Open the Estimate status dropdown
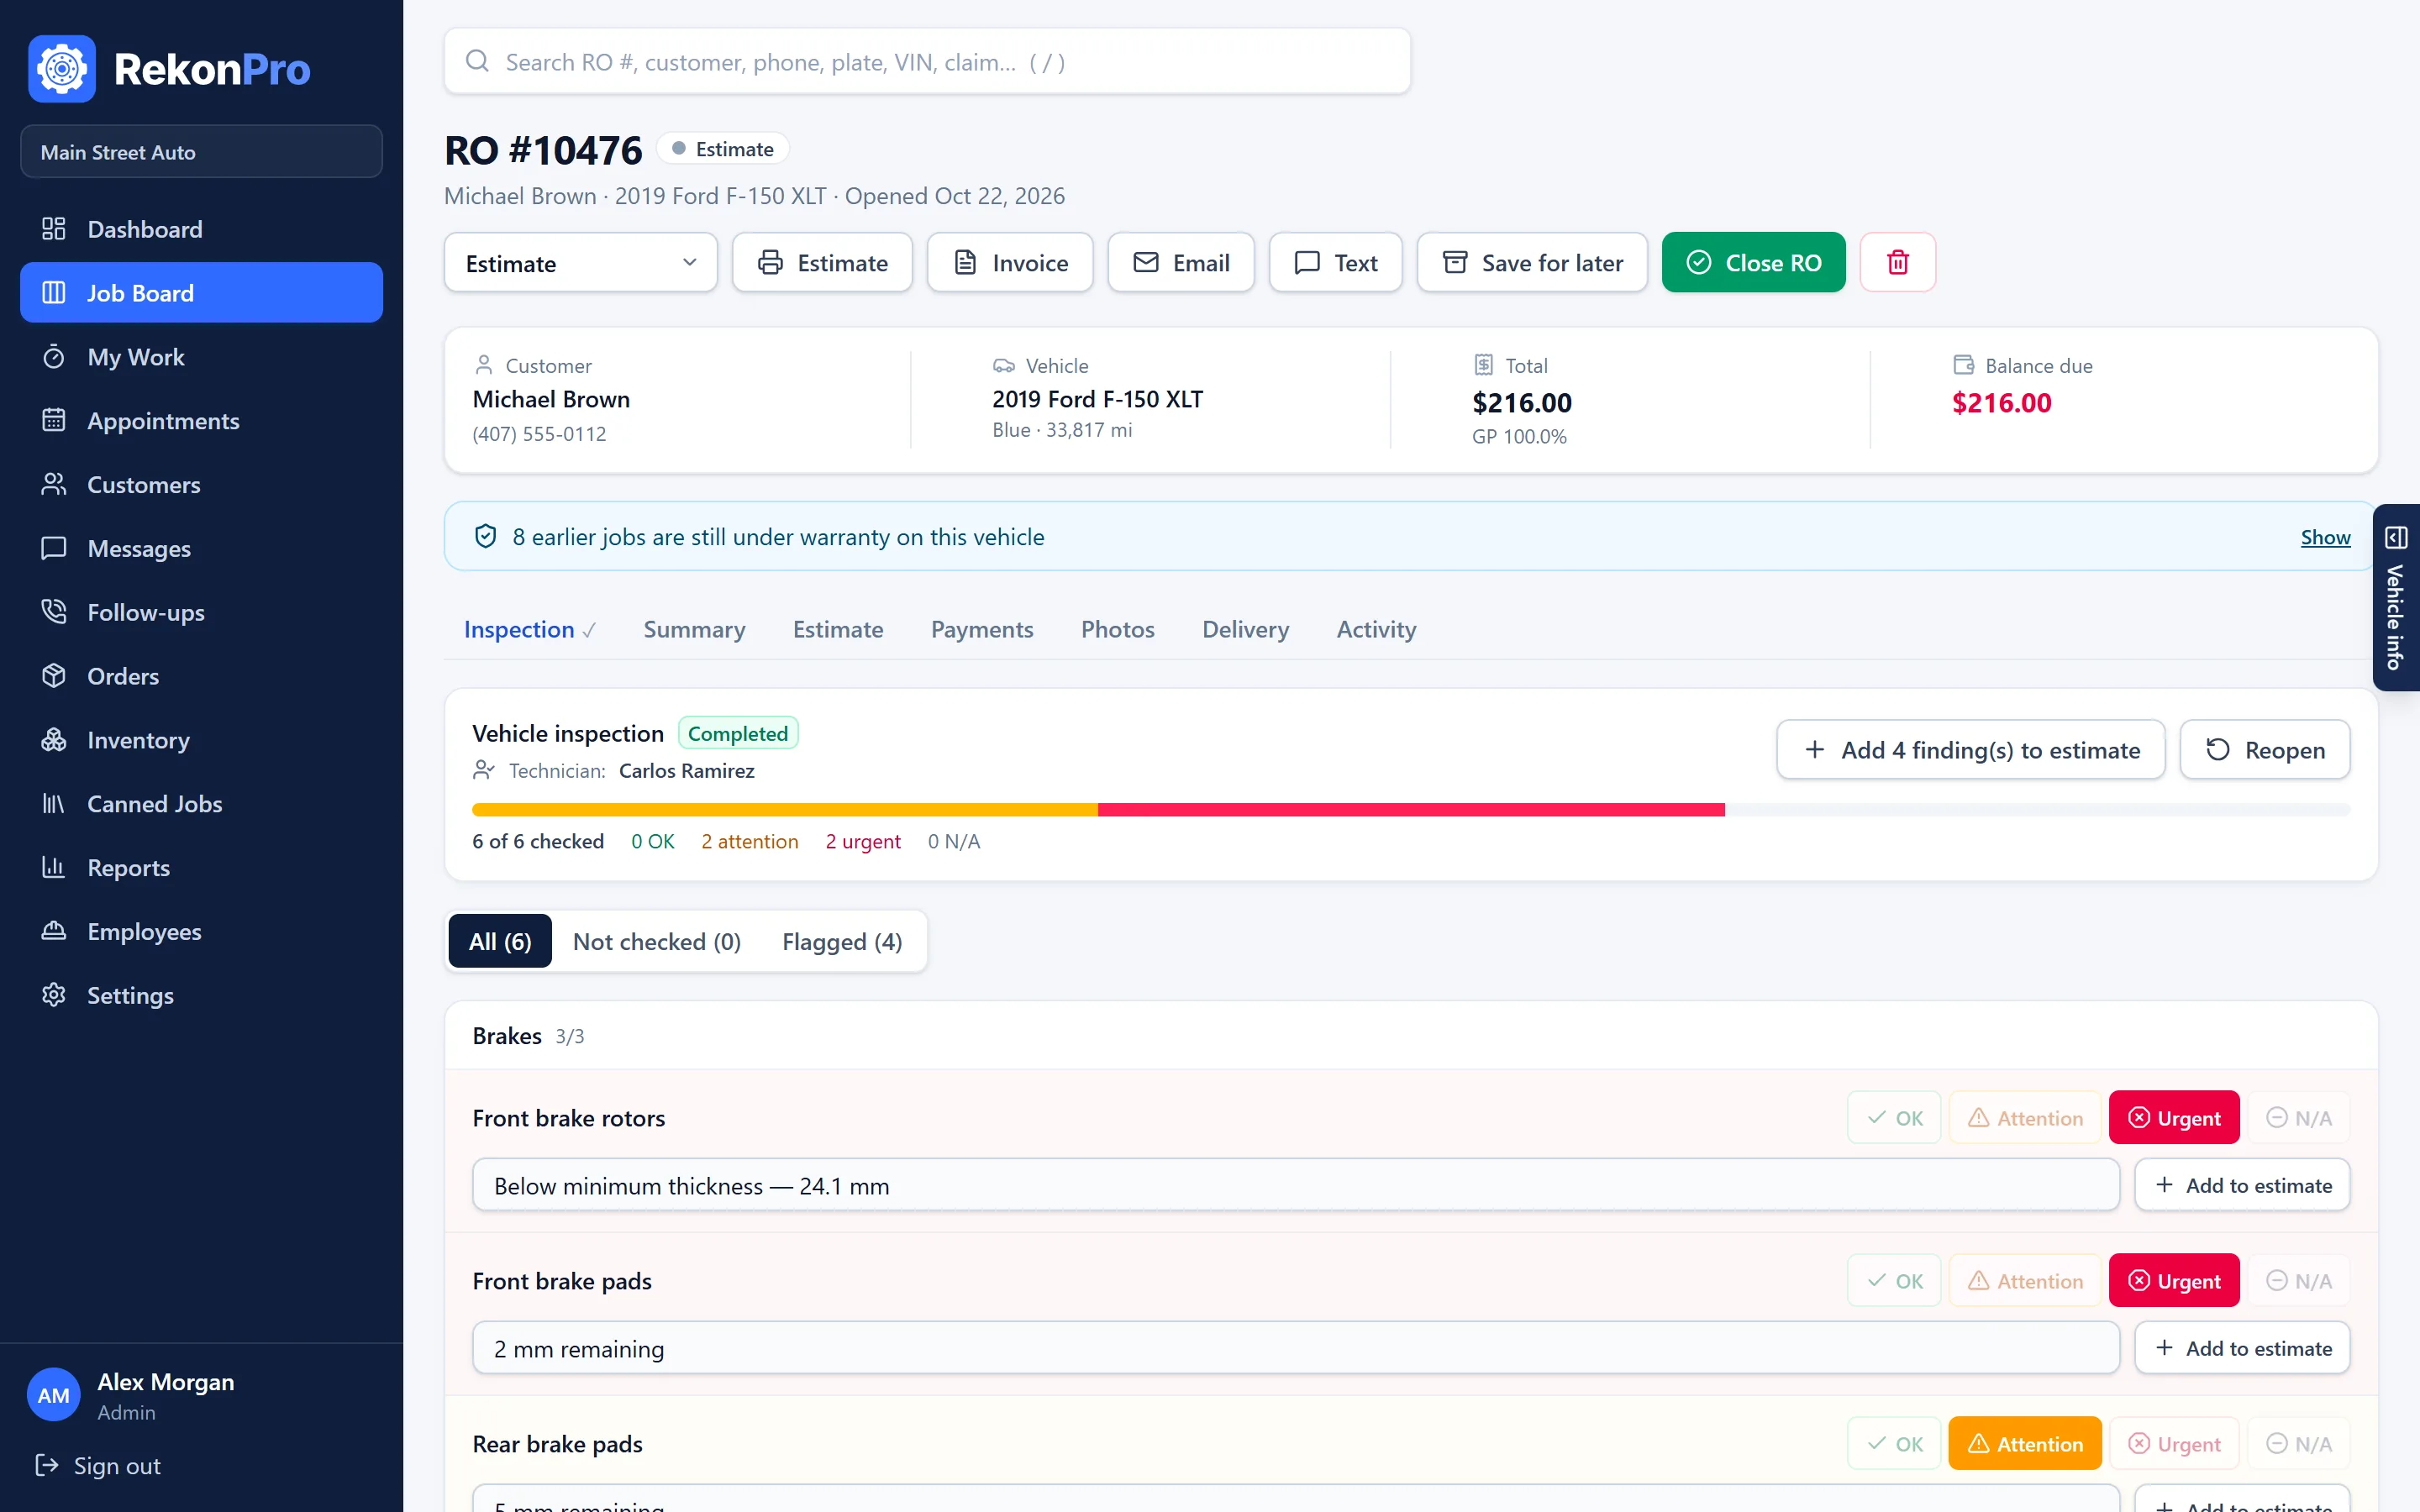The width and height of the screenshot is (2420, 1512). [581, 263]
